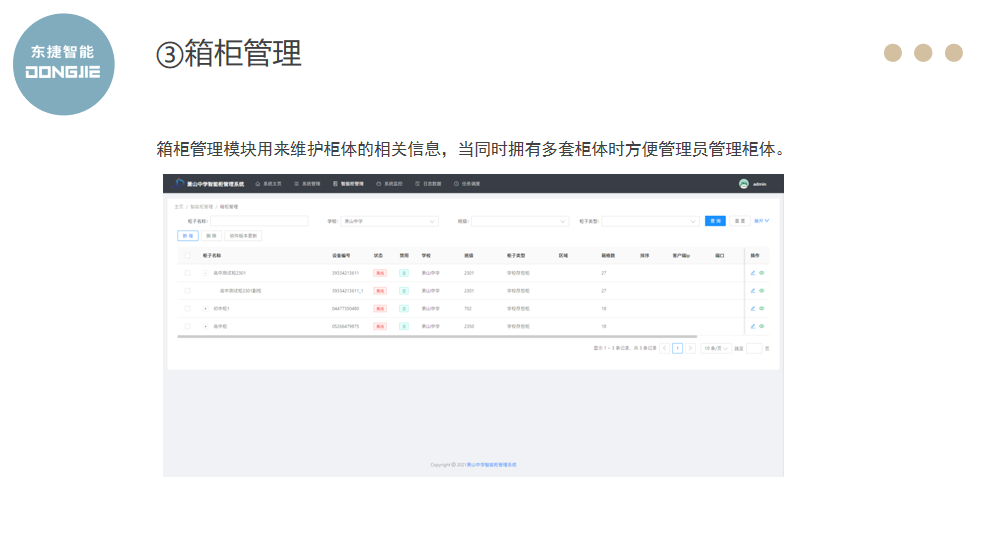Click the edit pencil icon for 高中柜
This screenshot has width=999, height=551.
[x=753, y=326]
